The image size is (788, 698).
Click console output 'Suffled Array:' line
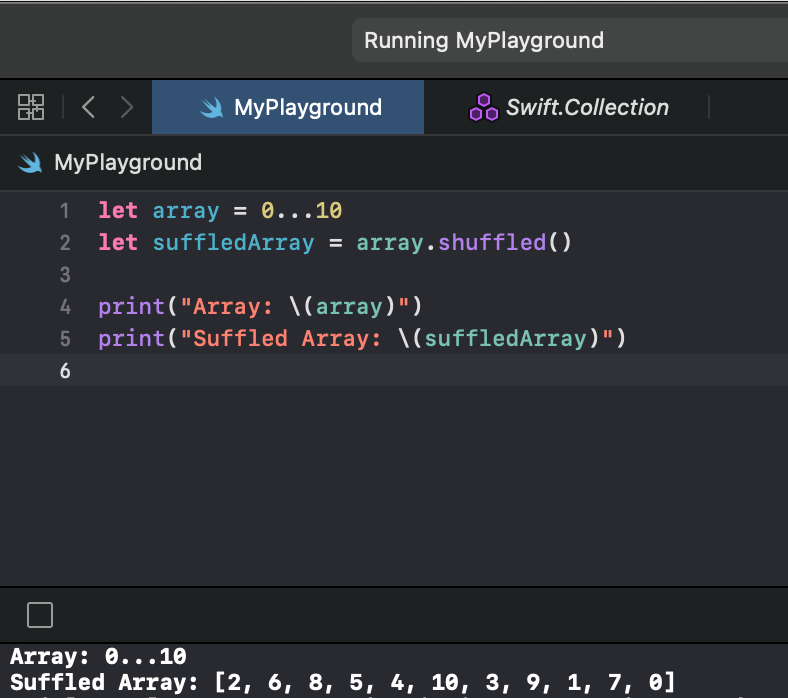(343, 682)
